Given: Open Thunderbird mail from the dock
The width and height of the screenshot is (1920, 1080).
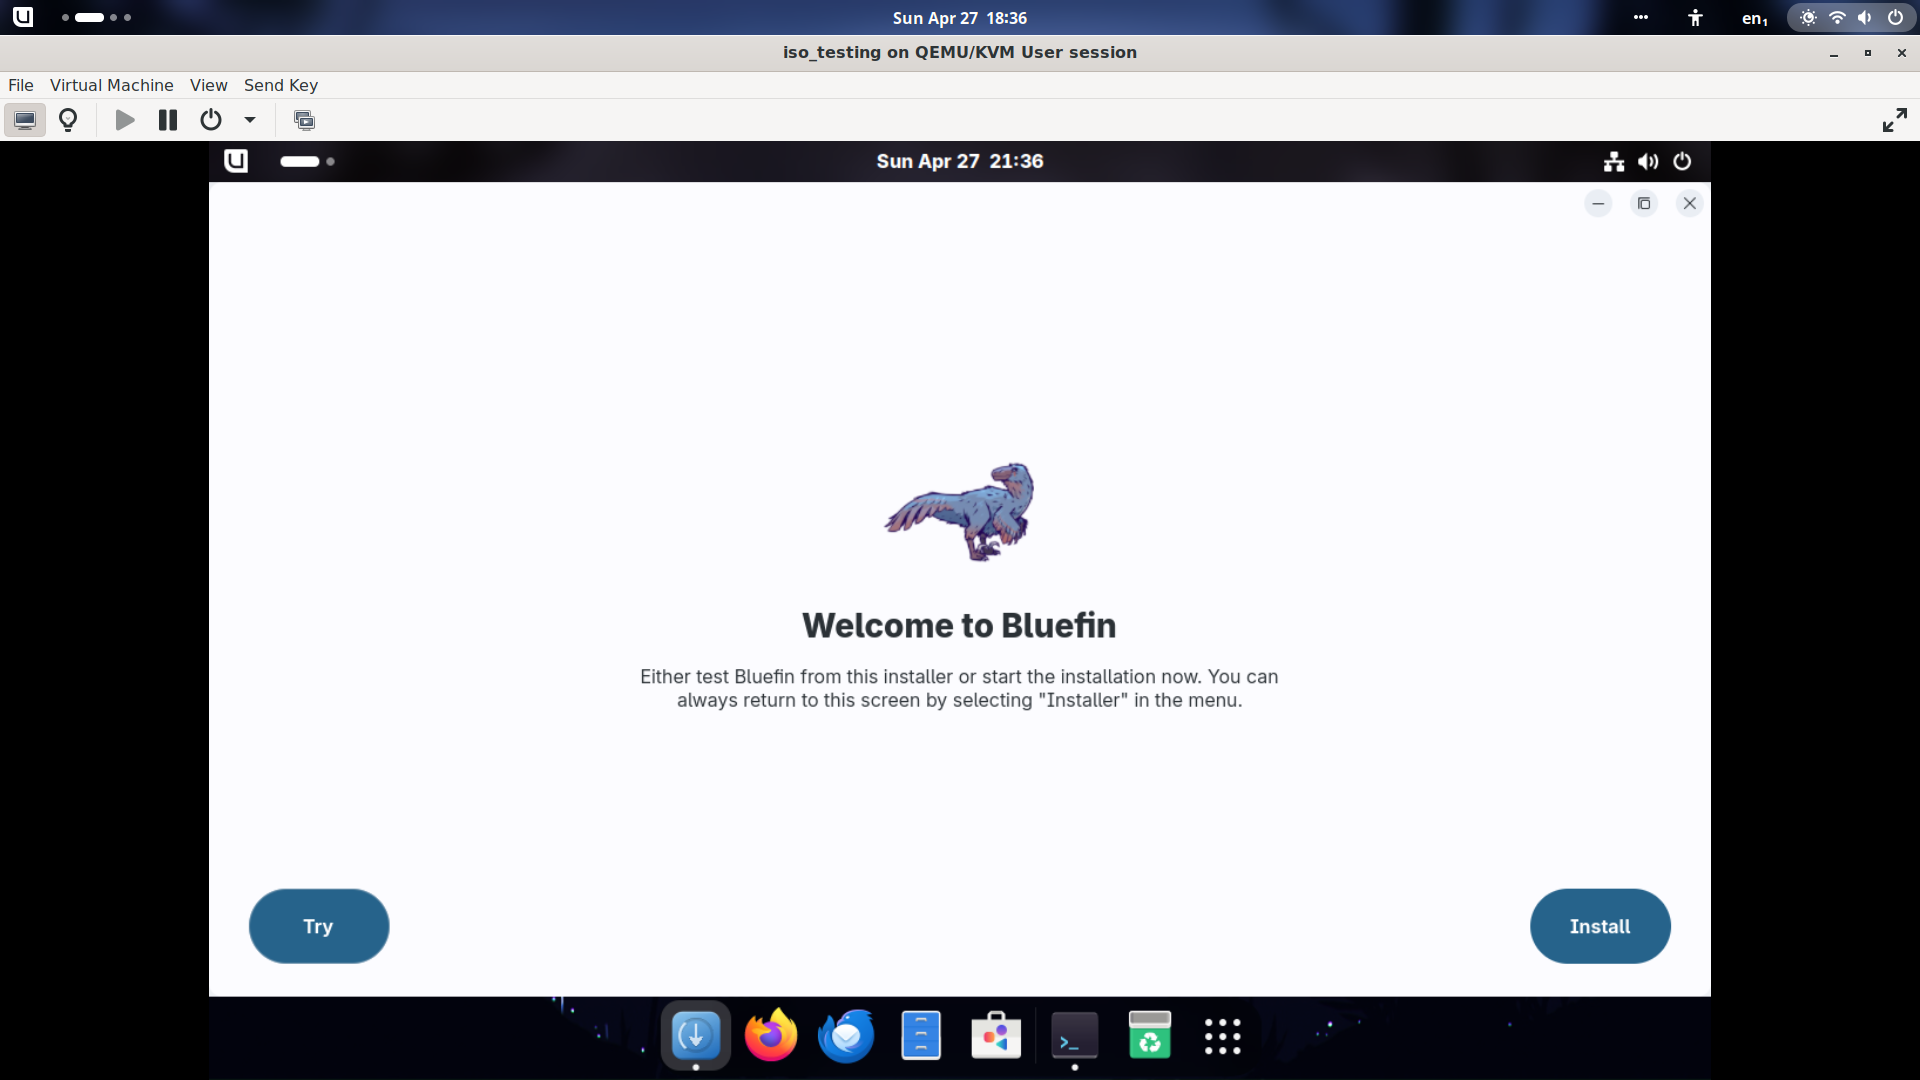Looking at the screenshot, I should click(846, 1036).
